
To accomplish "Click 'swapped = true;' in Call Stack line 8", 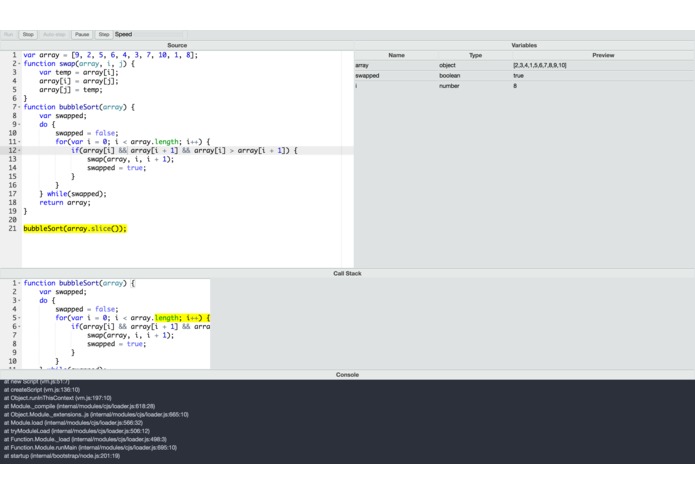I will [117, 344].
